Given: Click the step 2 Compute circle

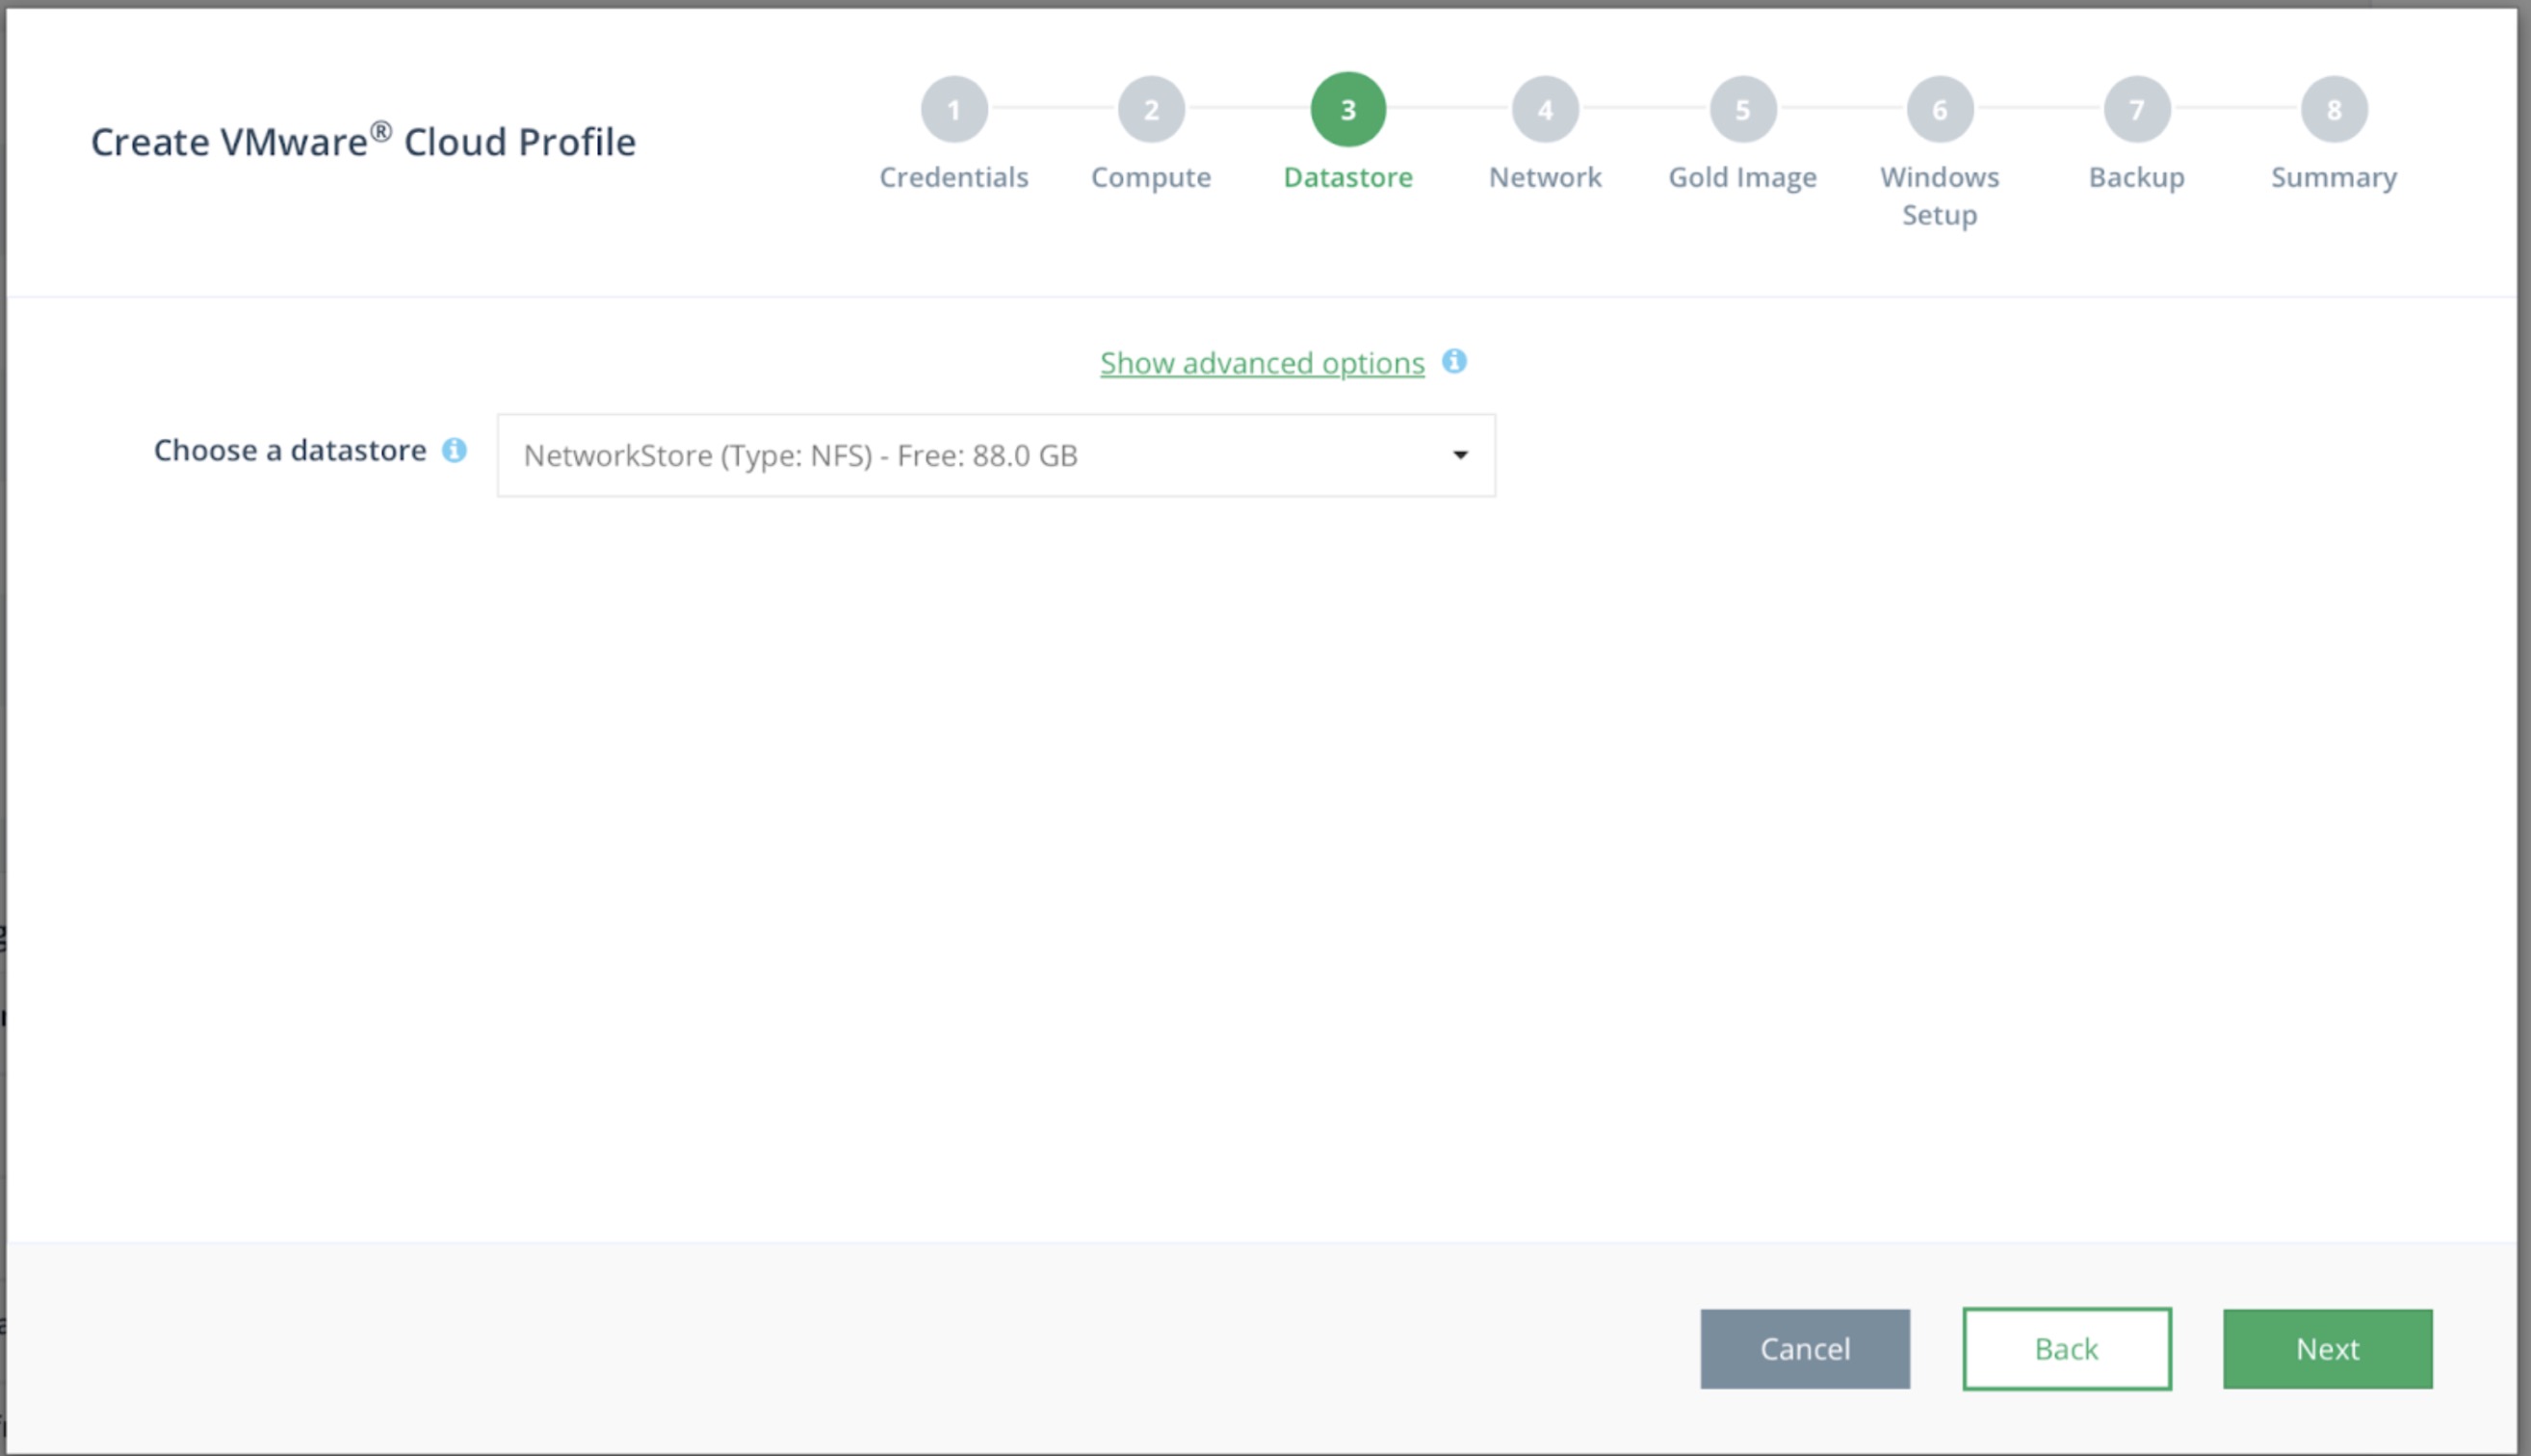Looking at the screenshot, I should tap(1150, 109).
